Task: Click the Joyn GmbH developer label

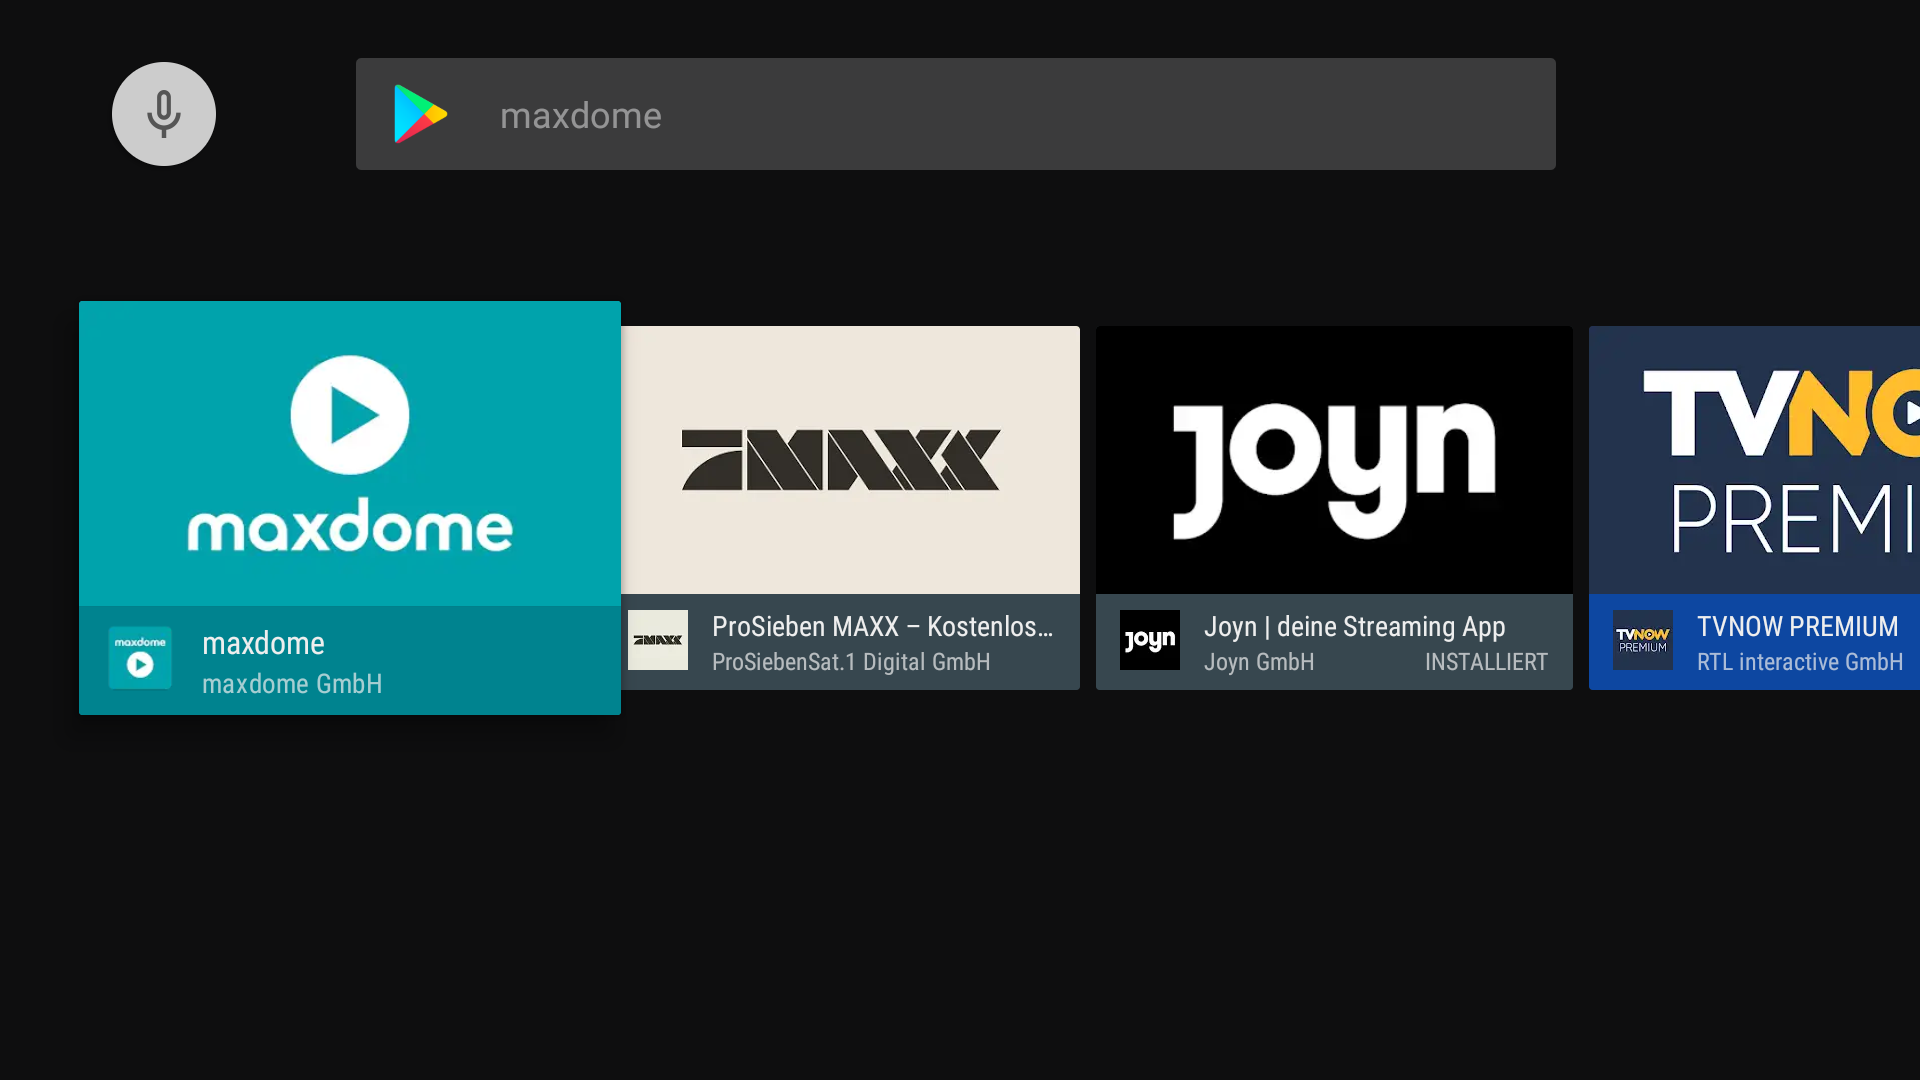Action: [x=1259, y=662]
